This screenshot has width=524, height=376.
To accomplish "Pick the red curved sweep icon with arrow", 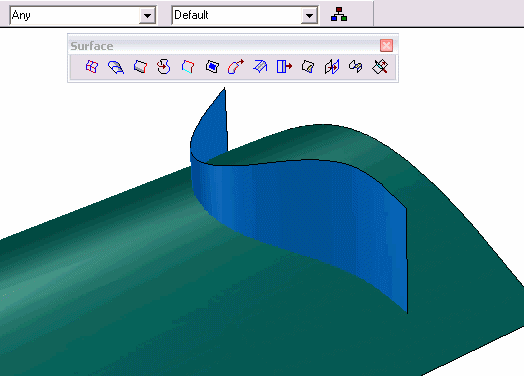I will click(236, 67).
